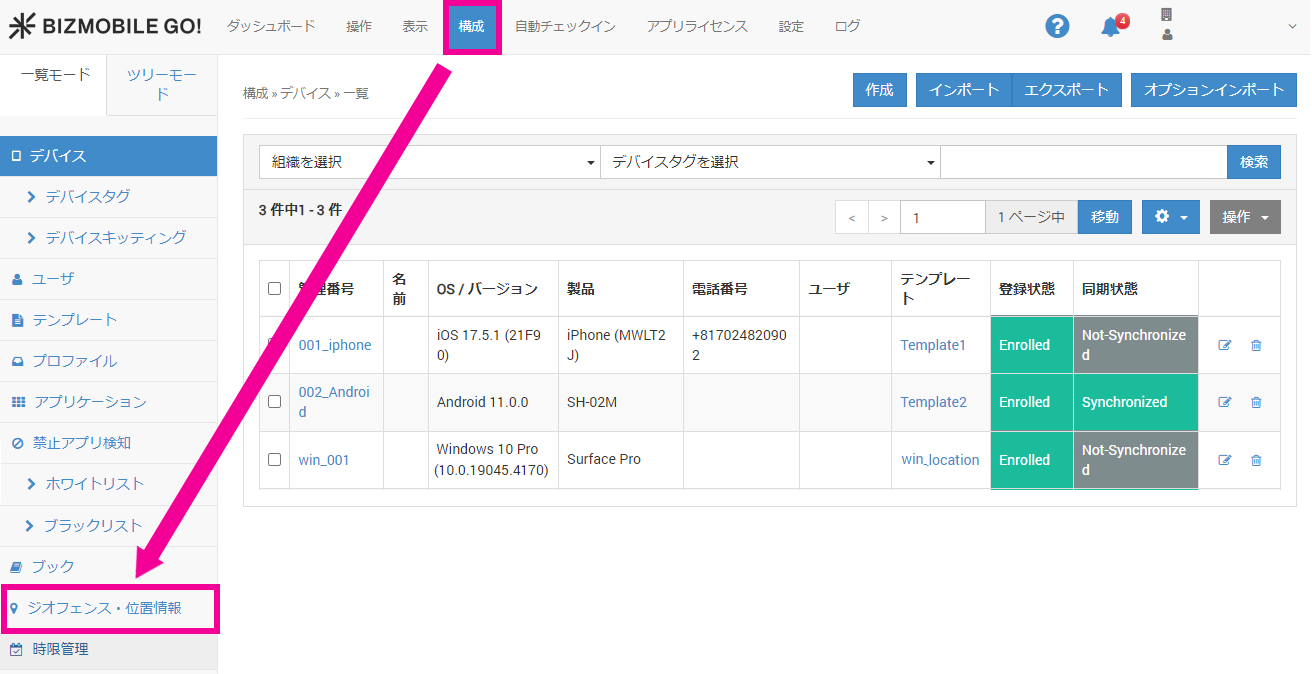This screenshot has width=1312, height=674.
Task: Open the gear settings dropdown button
Action: 1170,217
